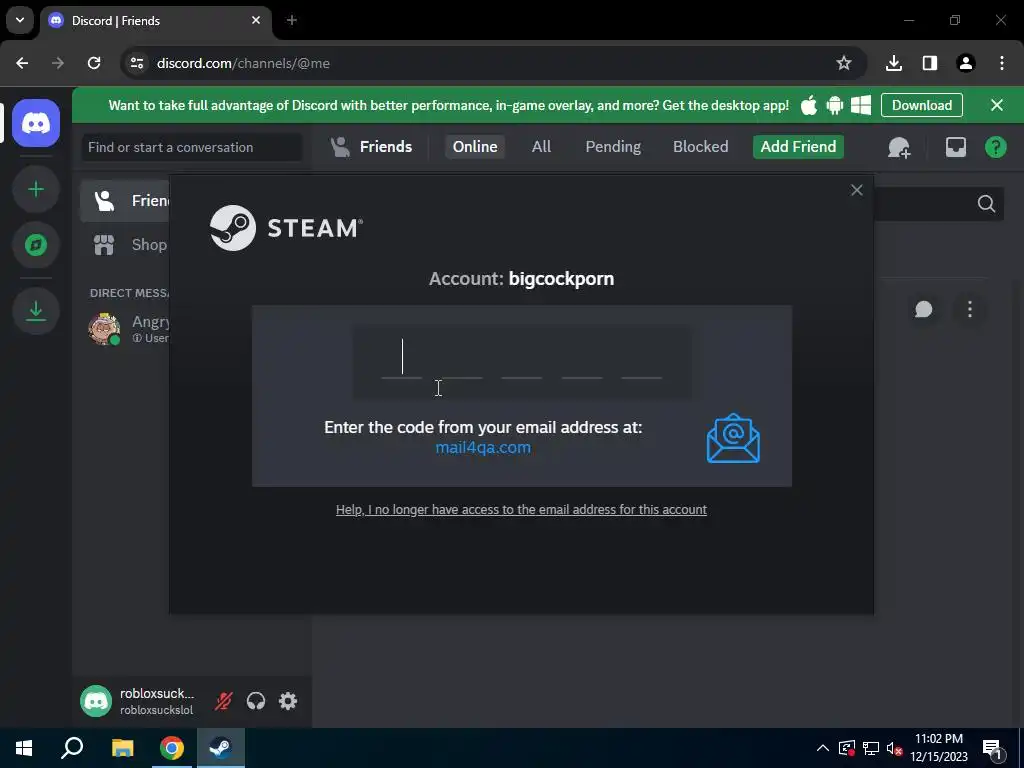Open Chrome side panel icon
1024x768 pixels.
click(x=929, y=63)
